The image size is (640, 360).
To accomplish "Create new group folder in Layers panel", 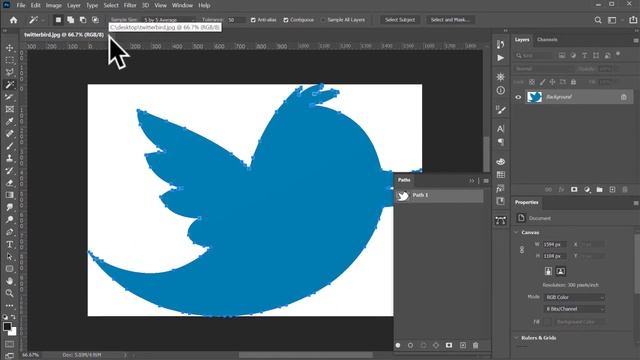I will (x=599, y=189).
